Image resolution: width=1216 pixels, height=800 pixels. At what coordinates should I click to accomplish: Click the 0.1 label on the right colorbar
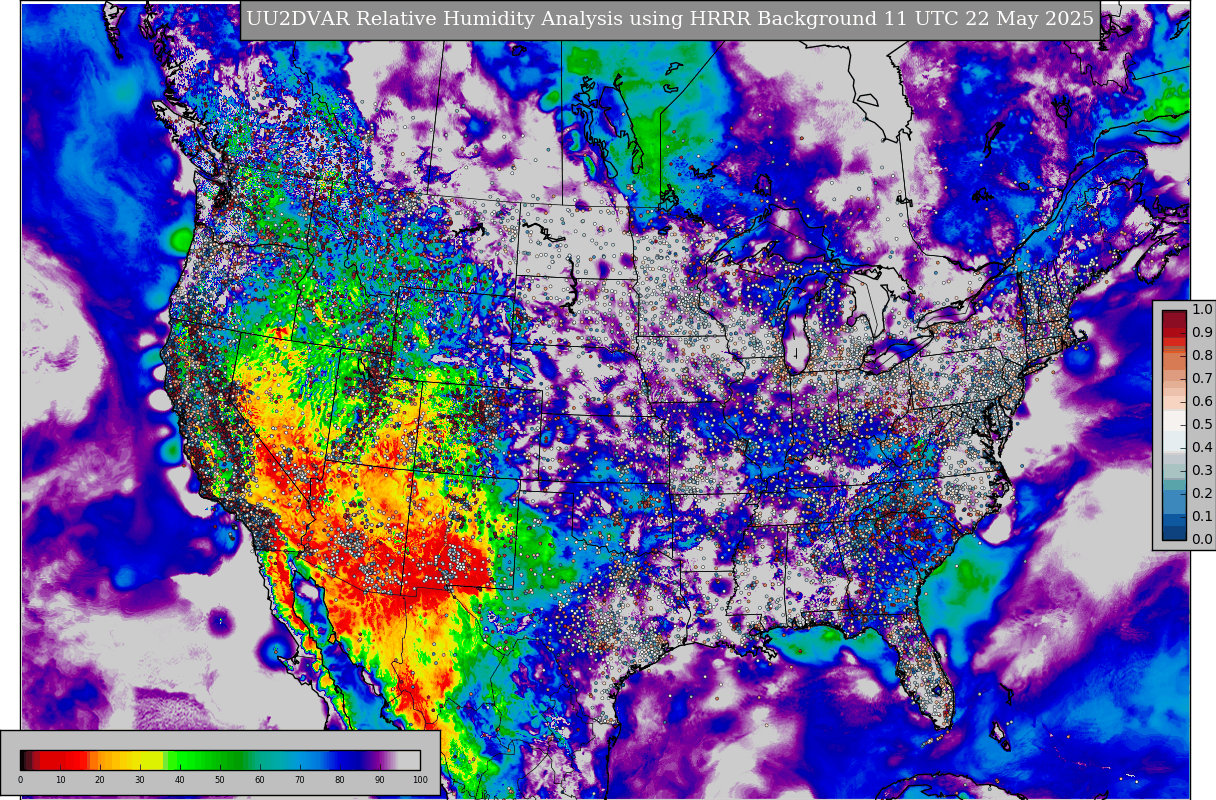pyautogui.click(x=1202, y=517)
